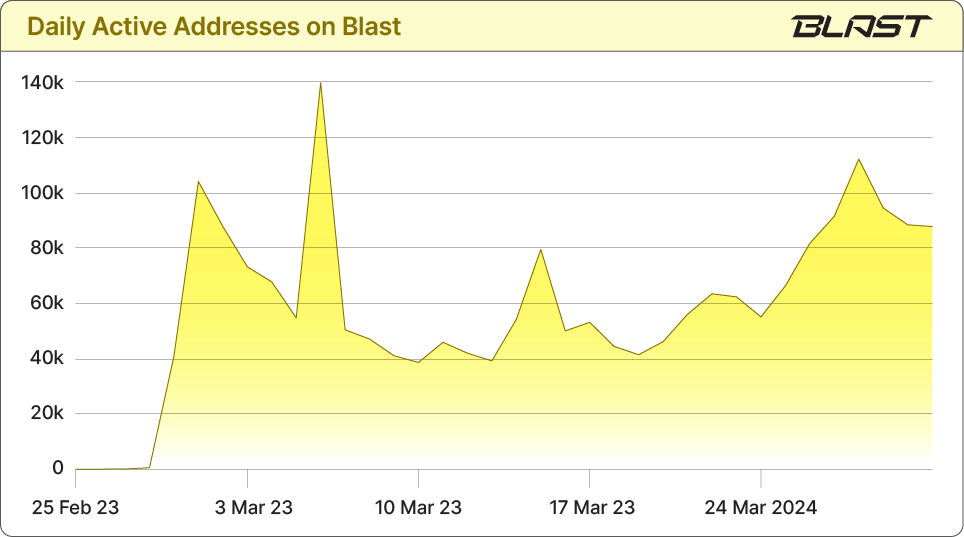The image size is (964, 537).
Task: Click the '24 Mar 2024' date label
Action: (761, 507)
